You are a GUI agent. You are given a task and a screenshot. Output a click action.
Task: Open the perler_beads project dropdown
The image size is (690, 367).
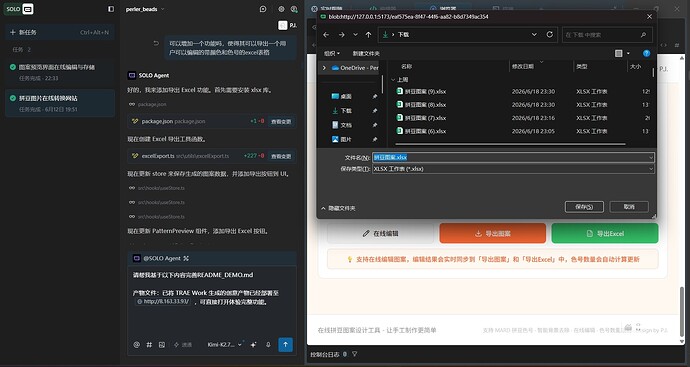pyautogui.click(x=145, y=9)
